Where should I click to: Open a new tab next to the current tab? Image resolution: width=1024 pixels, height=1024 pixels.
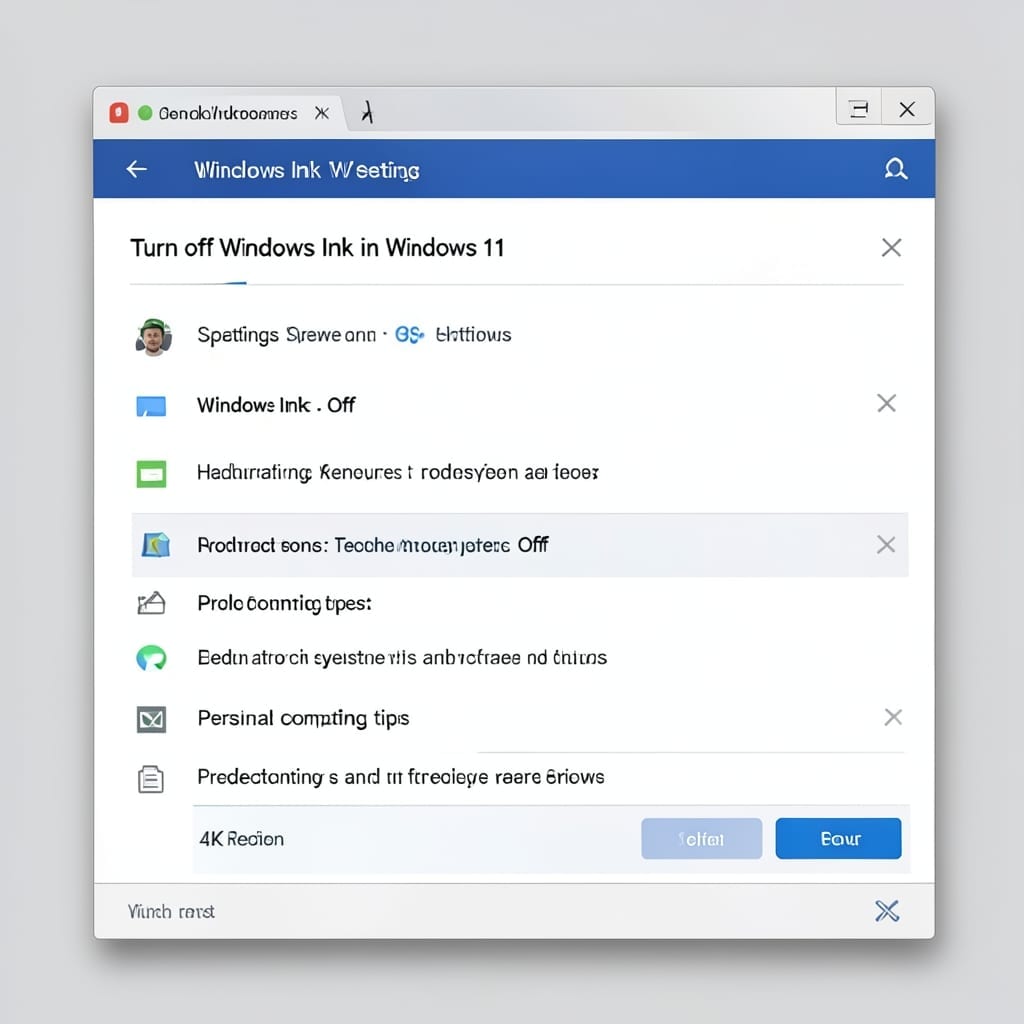click(x=368, y=112)
